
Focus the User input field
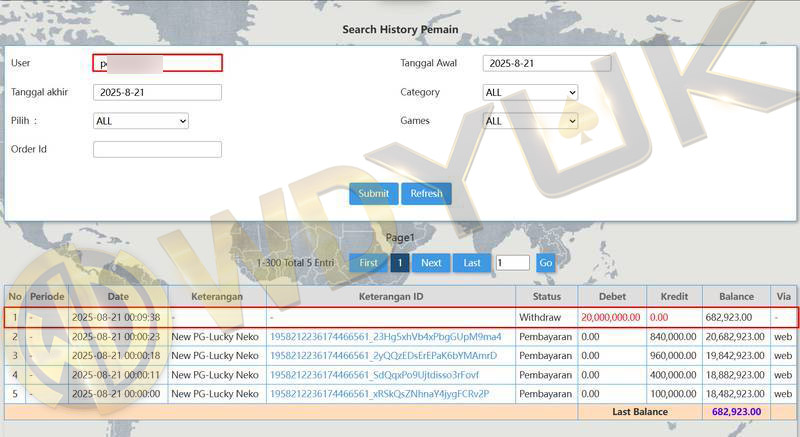[x=158, y=63]
